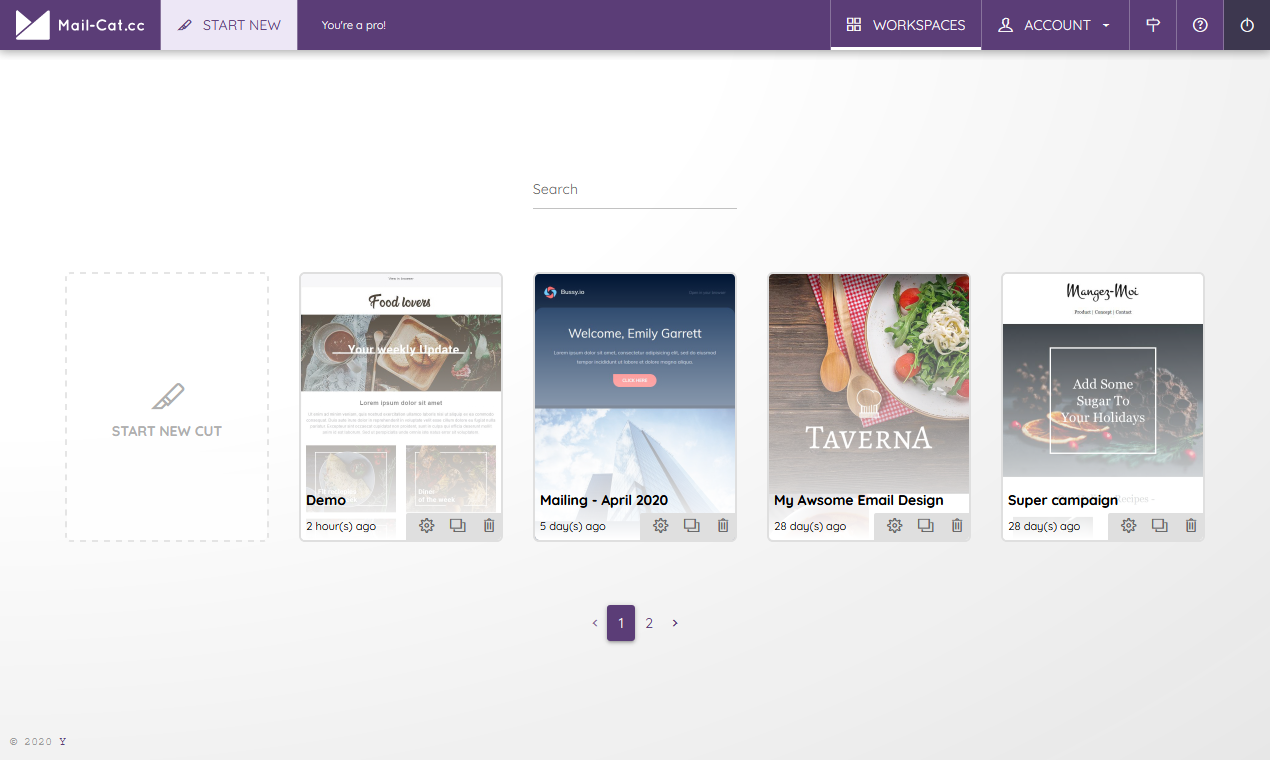
Task: Delete the Demo template with trash icon
Action: (x=488, y=525)
